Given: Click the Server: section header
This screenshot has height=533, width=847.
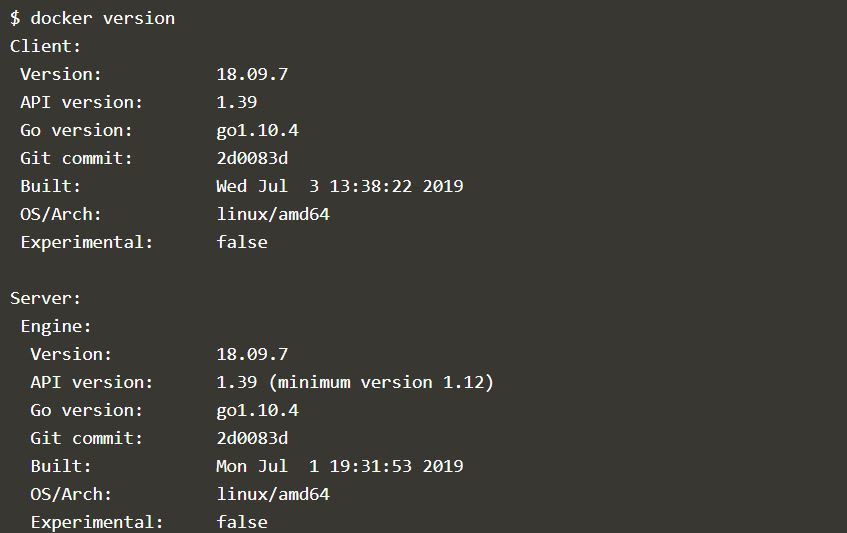Looking at the screenshot, I should point(45,298).
